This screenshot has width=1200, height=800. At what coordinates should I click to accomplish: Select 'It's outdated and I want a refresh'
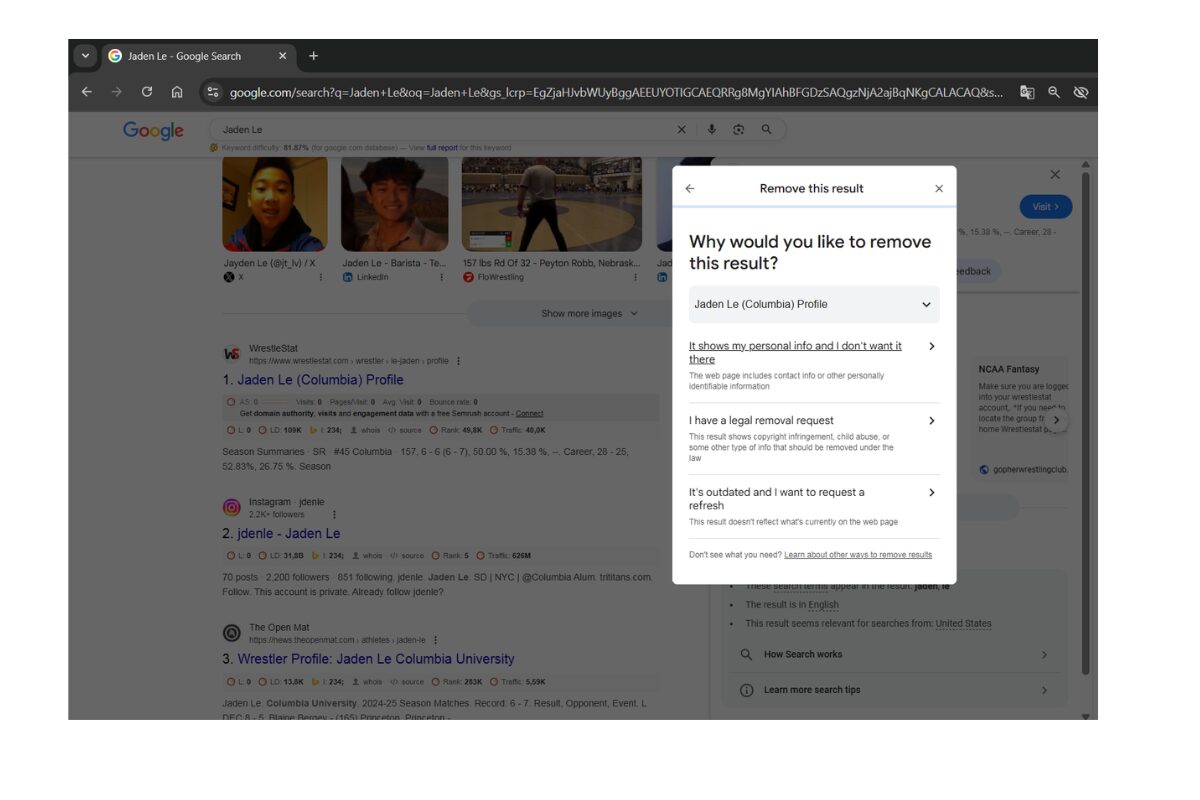tap(814, 508)
